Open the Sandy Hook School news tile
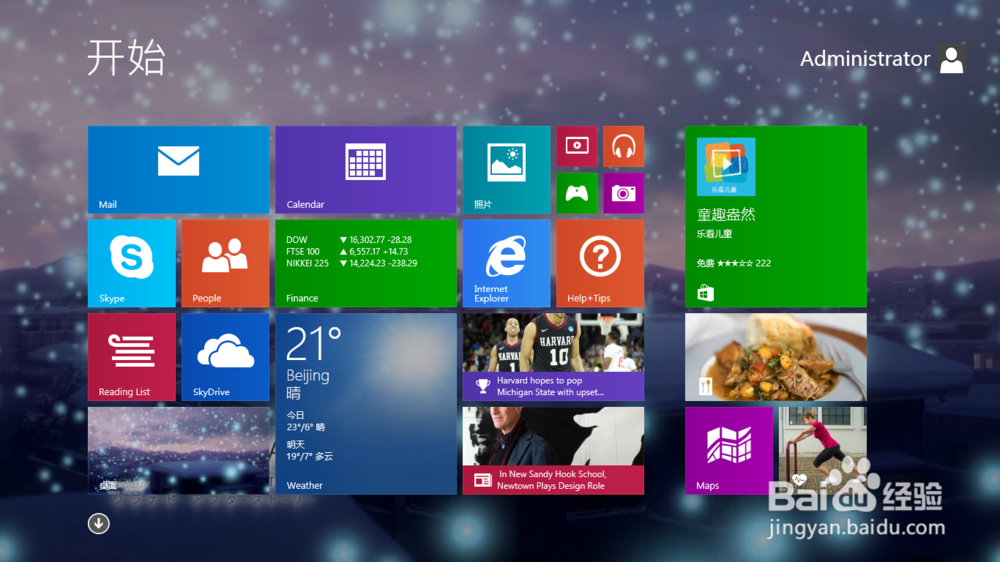Image resolution: width=1000 pixels, height=562 pixels. click(554, 451)
